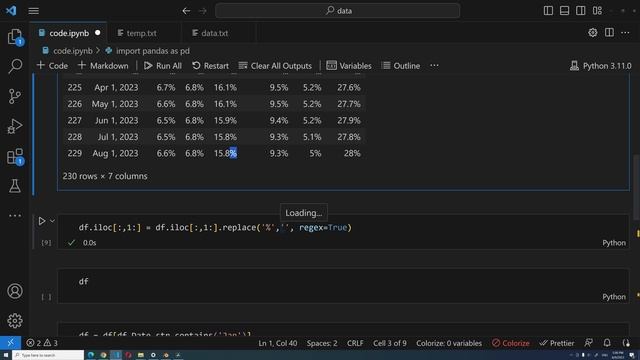Open the Variables panel
Image resolution: width=640 pixels, height=360 pixels.
click(349, 66)
